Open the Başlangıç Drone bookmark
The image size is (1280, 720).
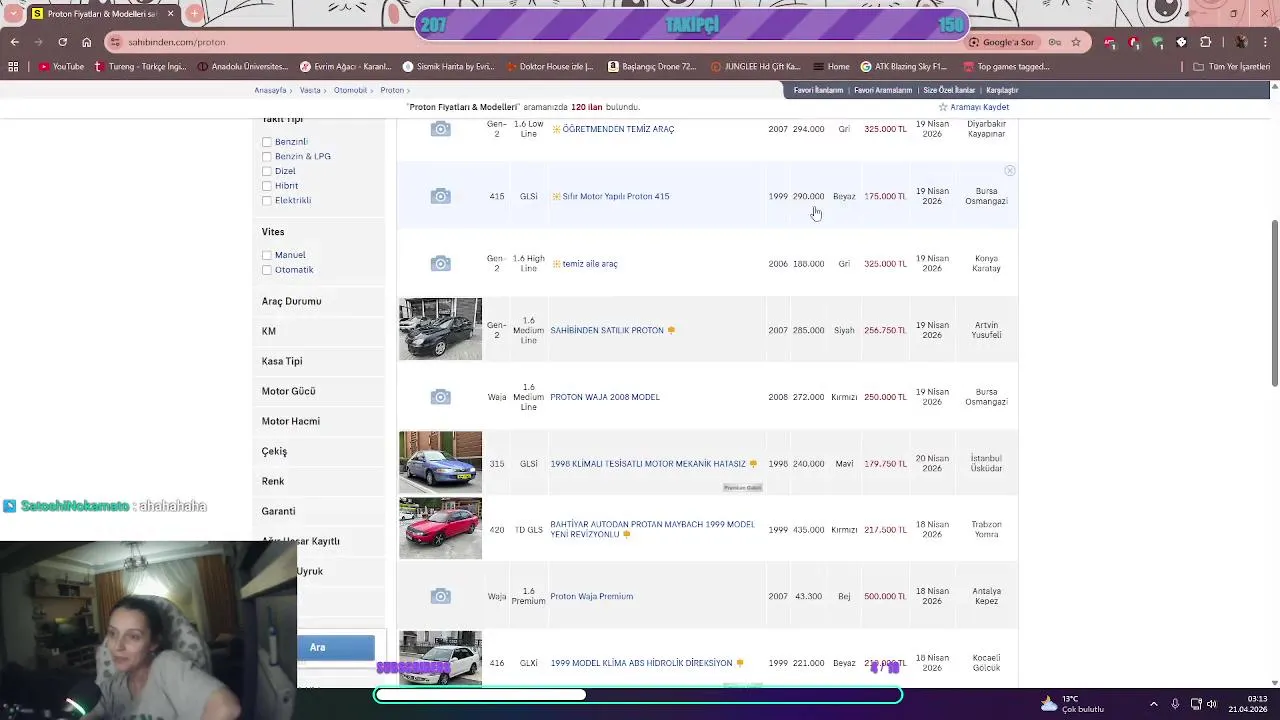pos(650,67)
